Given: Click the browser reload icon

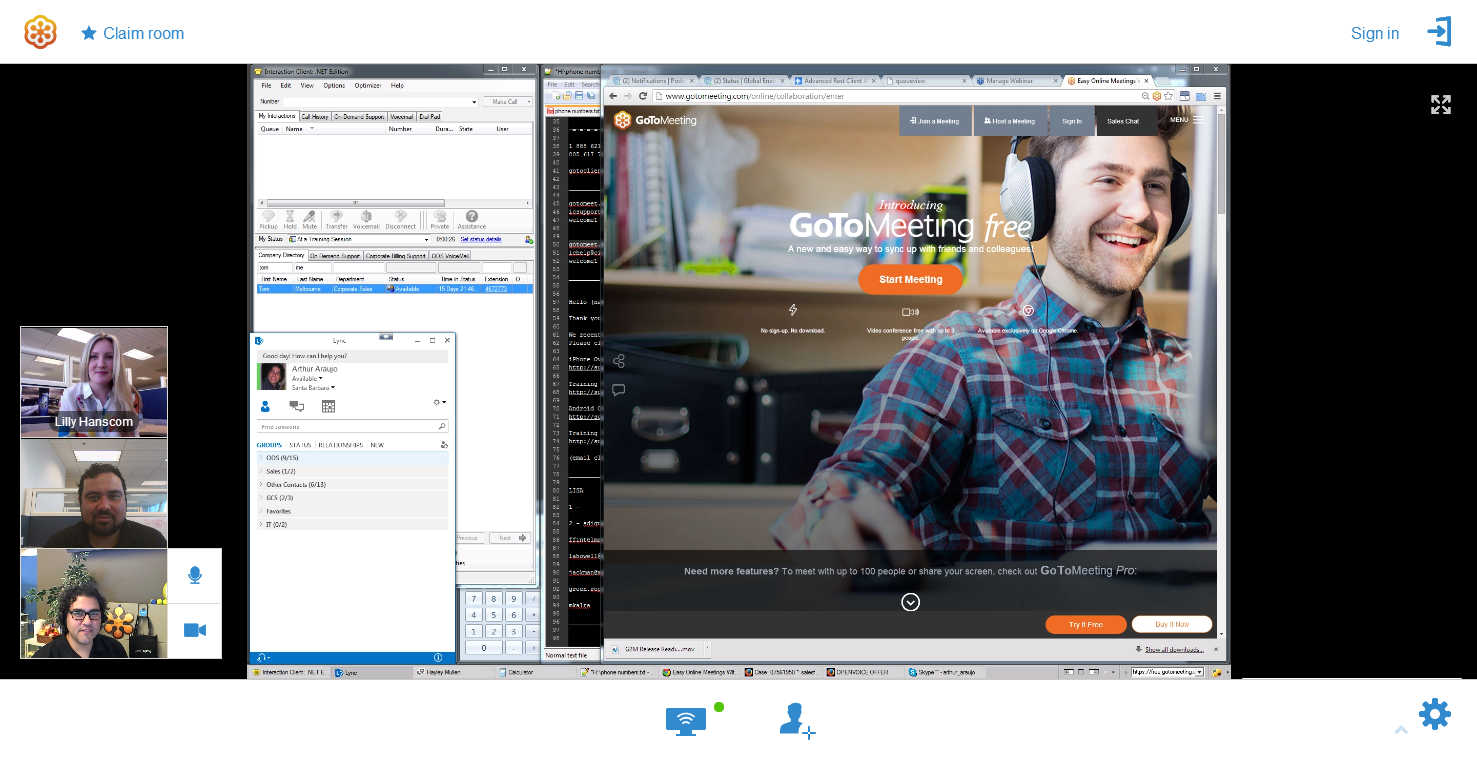Looking at the screenshot, I should [x=643, y=96].
